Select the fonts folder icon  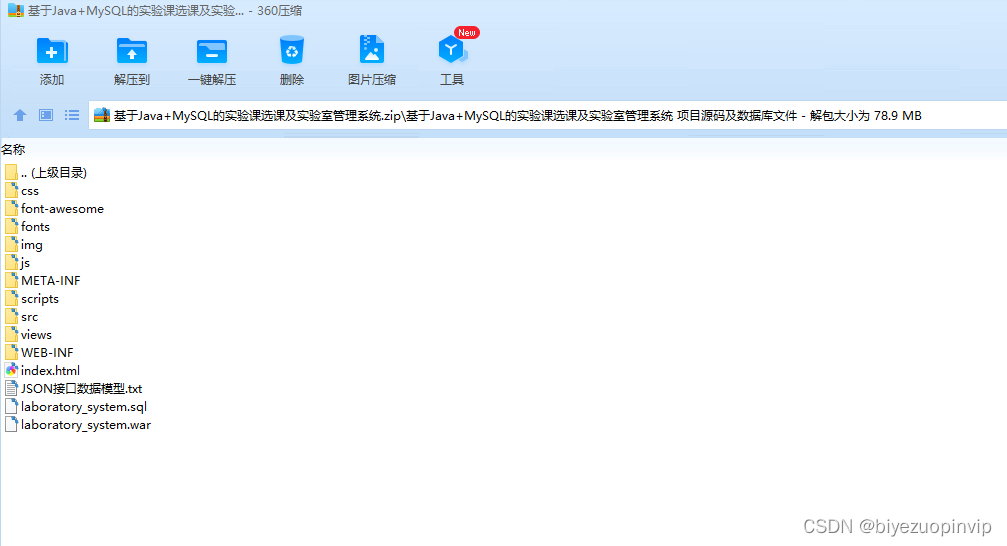click(x=11, y=226)
